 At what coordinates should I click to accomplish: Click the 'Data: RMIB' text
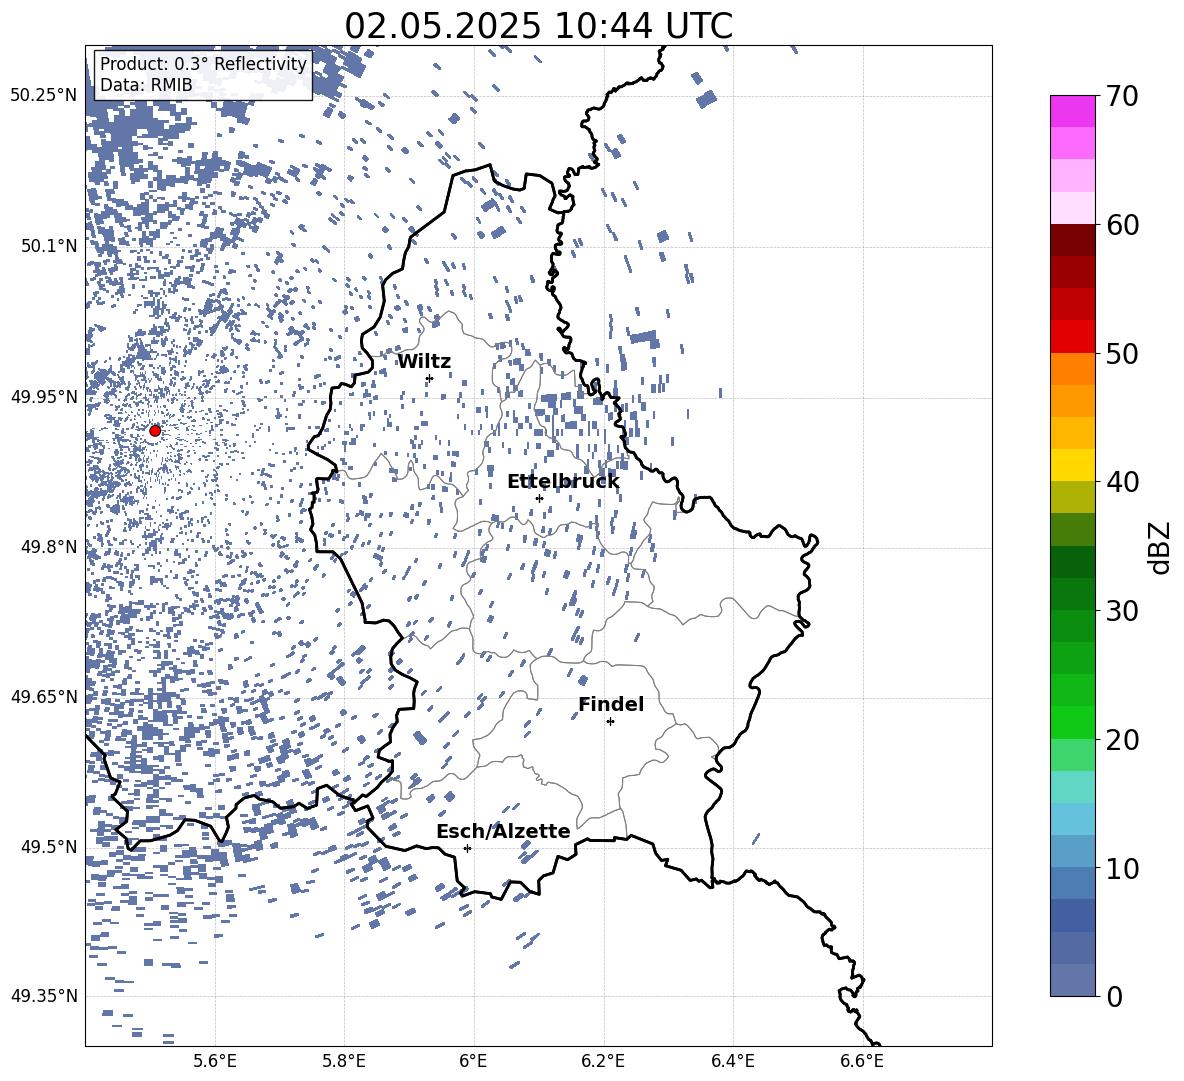(x=146, y=85)
